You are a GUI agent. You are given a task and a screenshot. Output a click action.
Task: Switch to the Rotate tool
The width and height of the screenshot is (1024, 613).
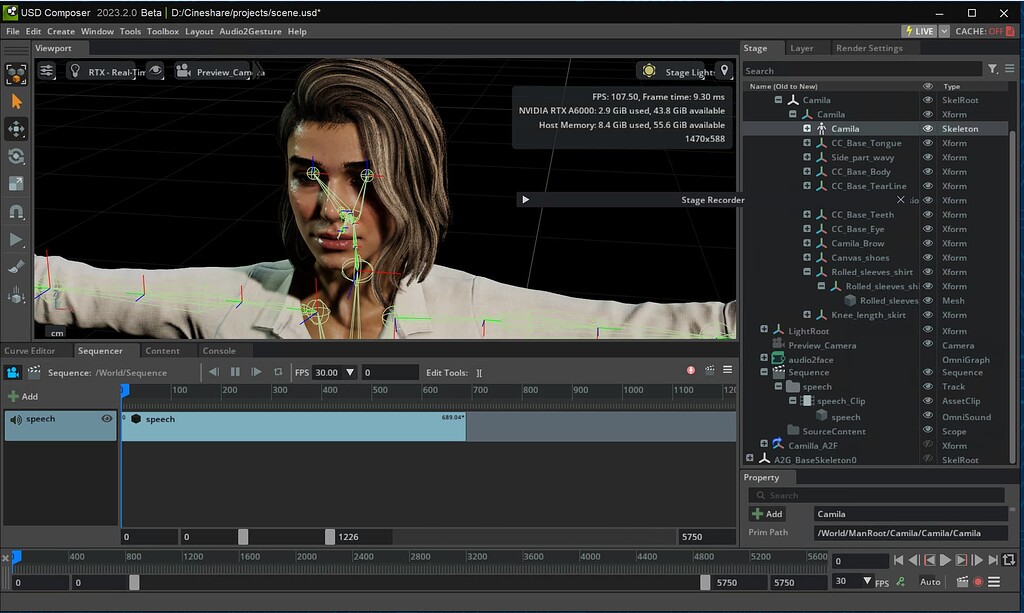click(15, 156)
